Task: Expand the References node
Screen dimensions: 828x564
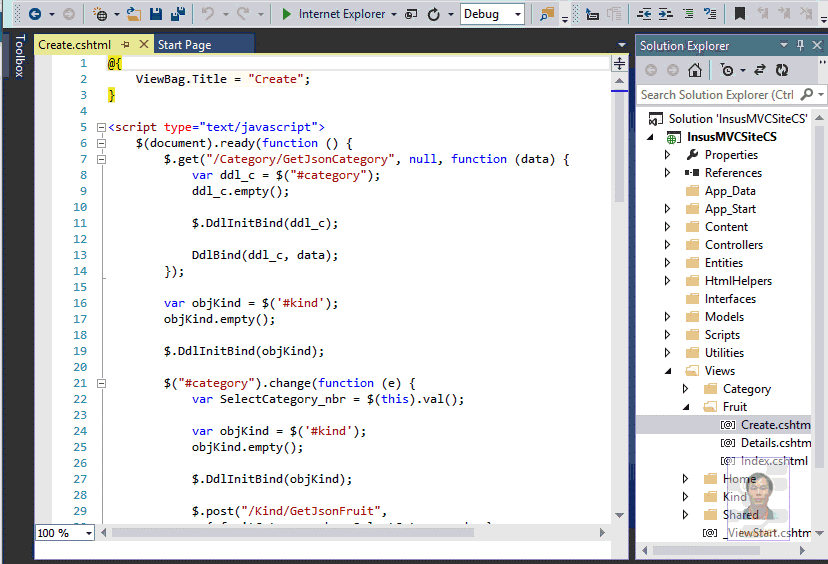Action: 667,173
